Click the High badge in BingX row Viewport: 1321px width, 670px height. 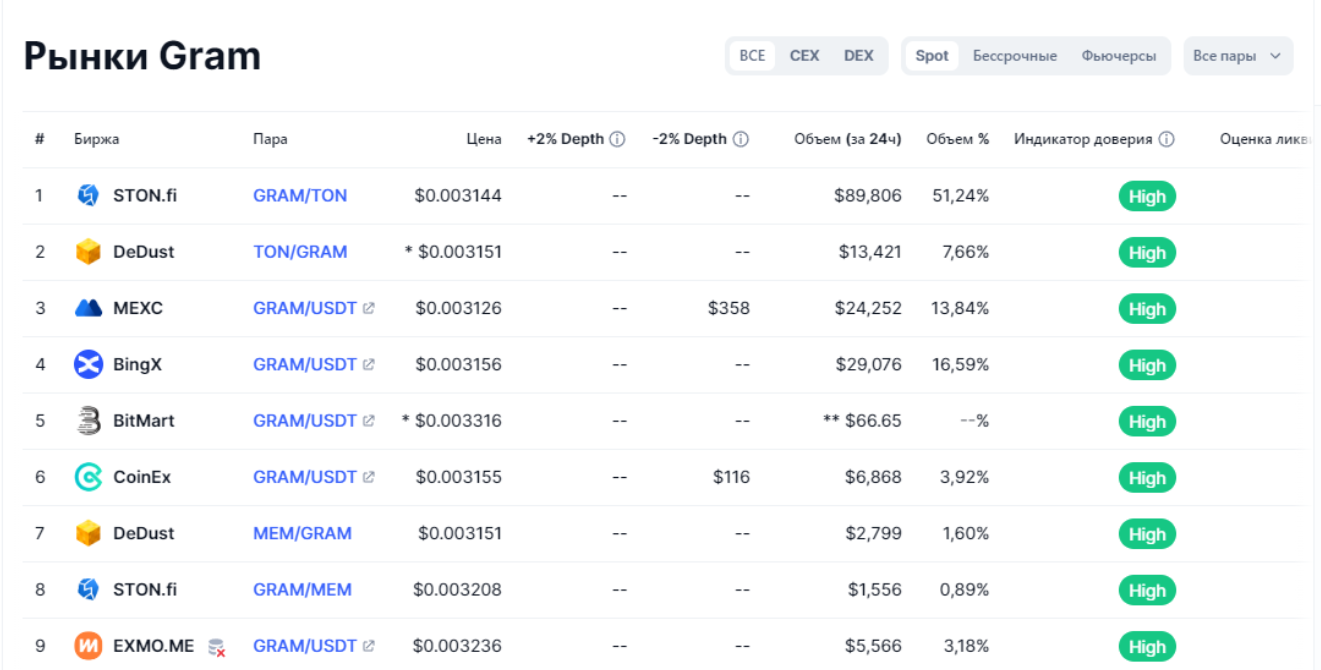pos(1147,366)
